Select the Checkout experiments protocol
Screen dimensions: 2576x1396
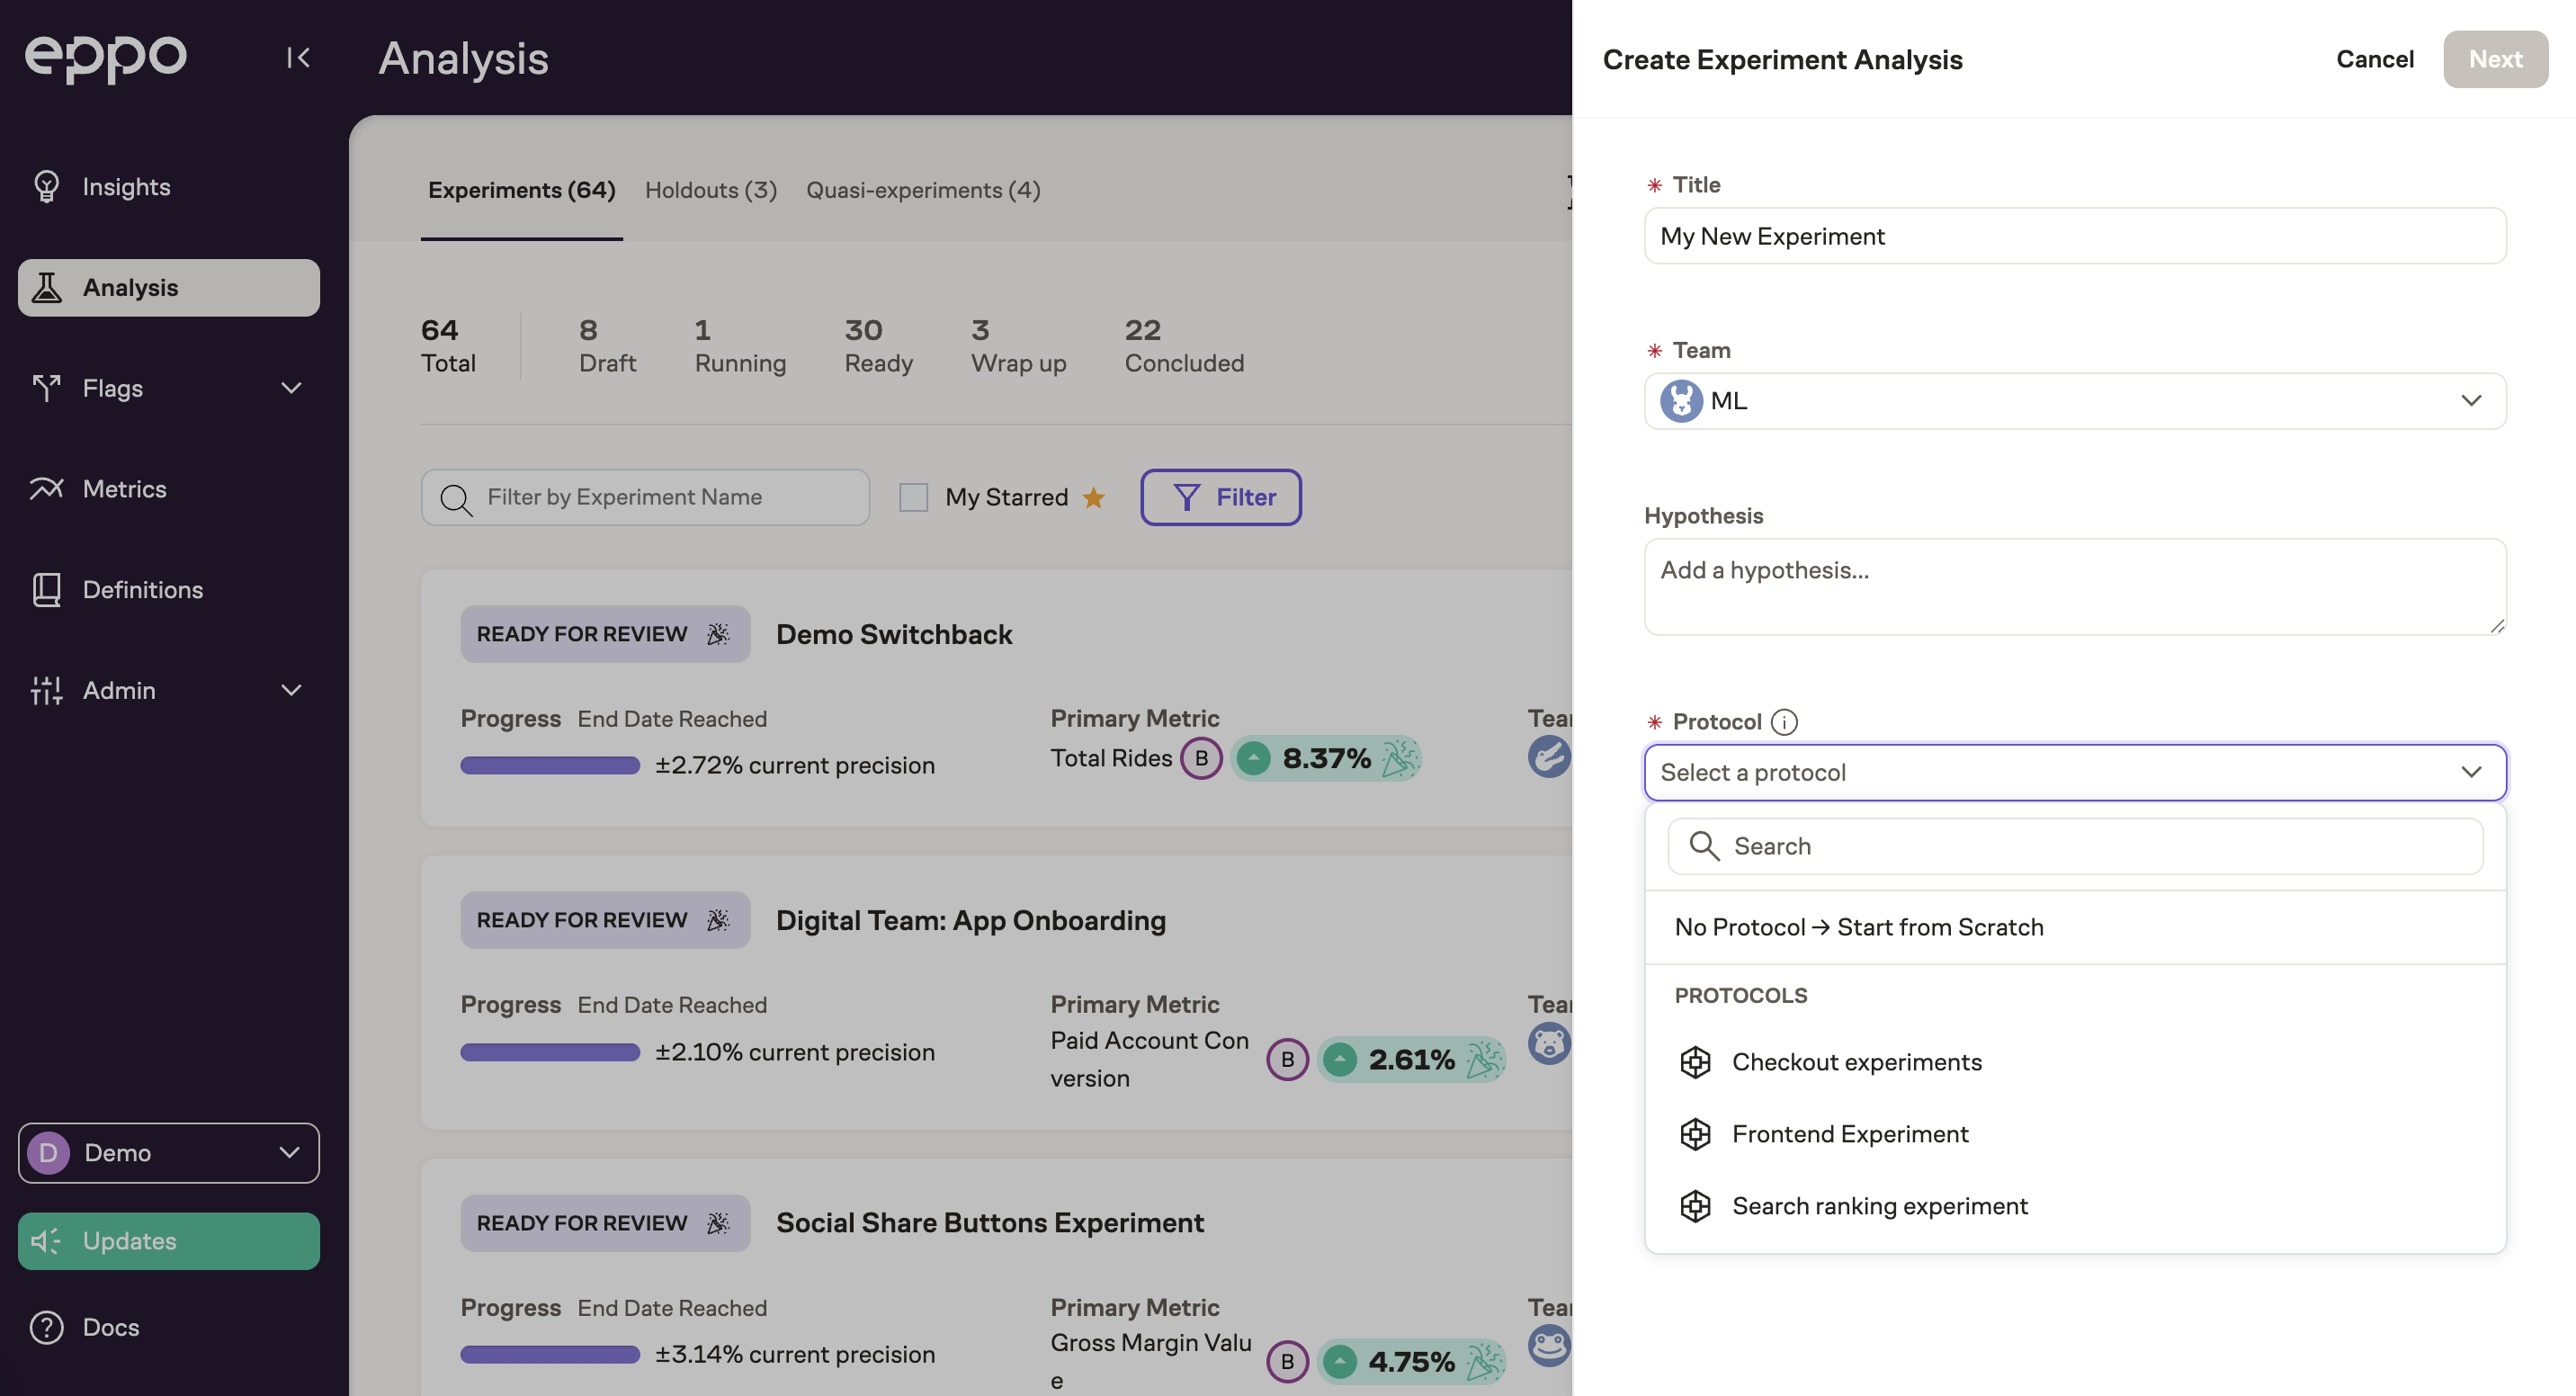point(1856,1061)
